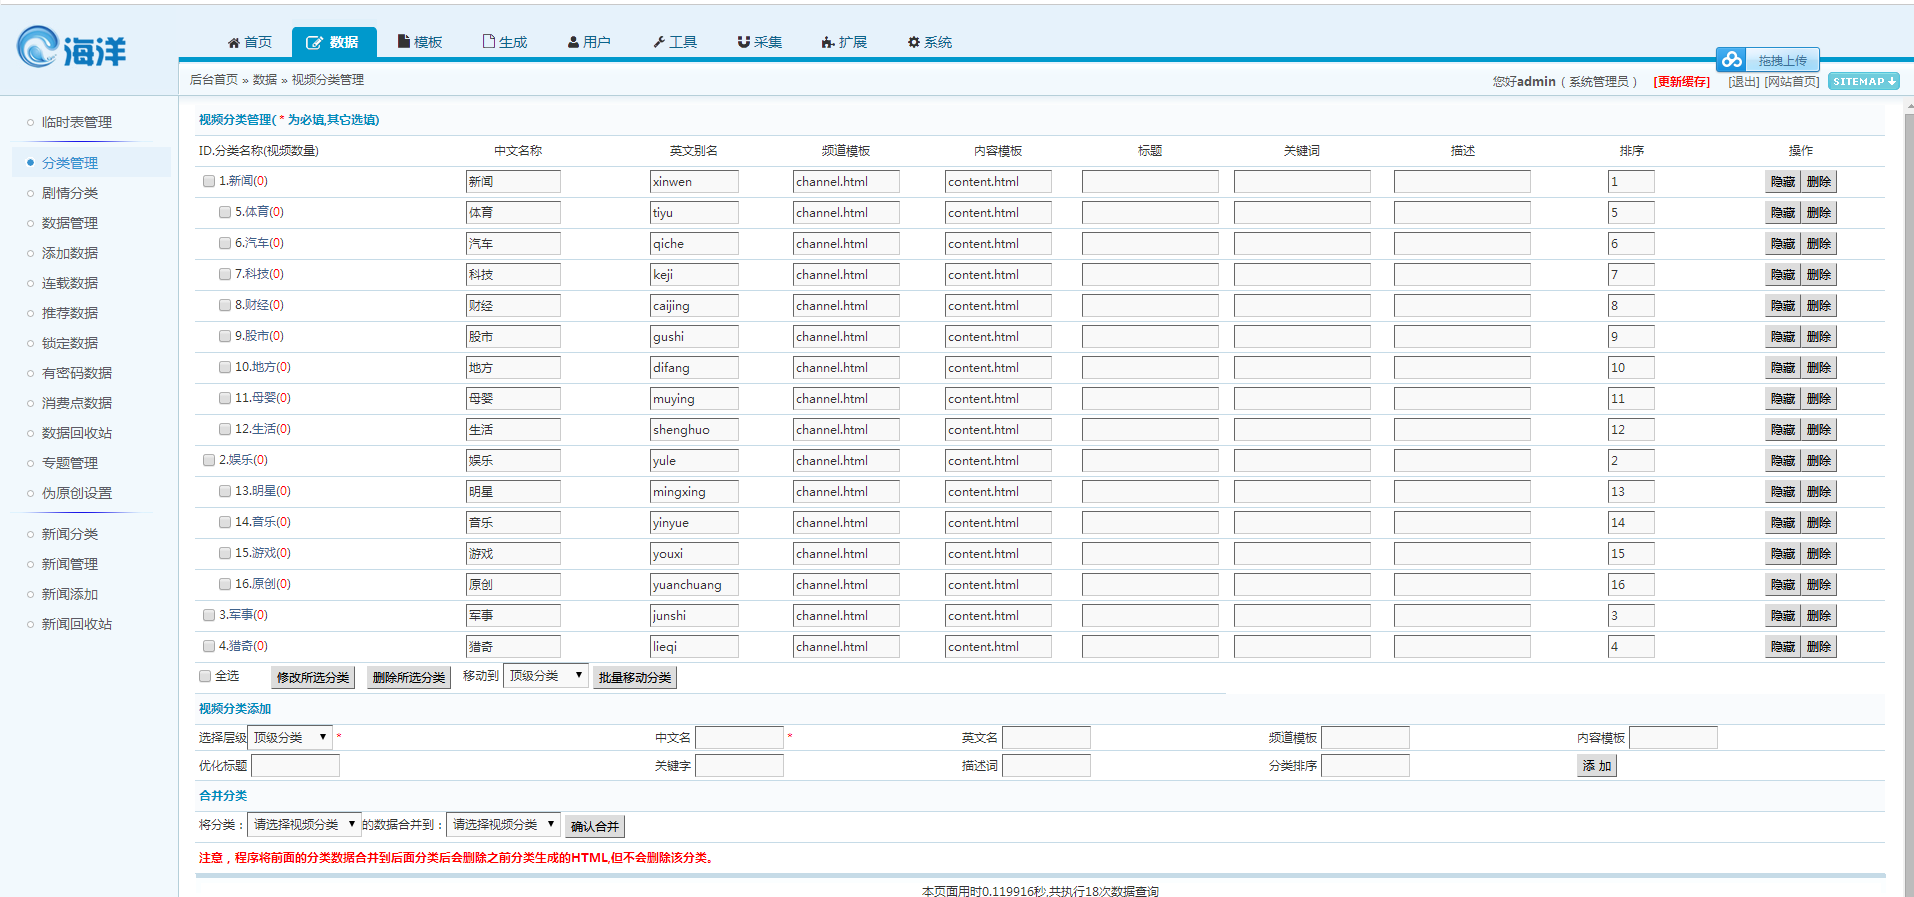Open 伪原创设置 in sidebar

click(x=77, y=493)
